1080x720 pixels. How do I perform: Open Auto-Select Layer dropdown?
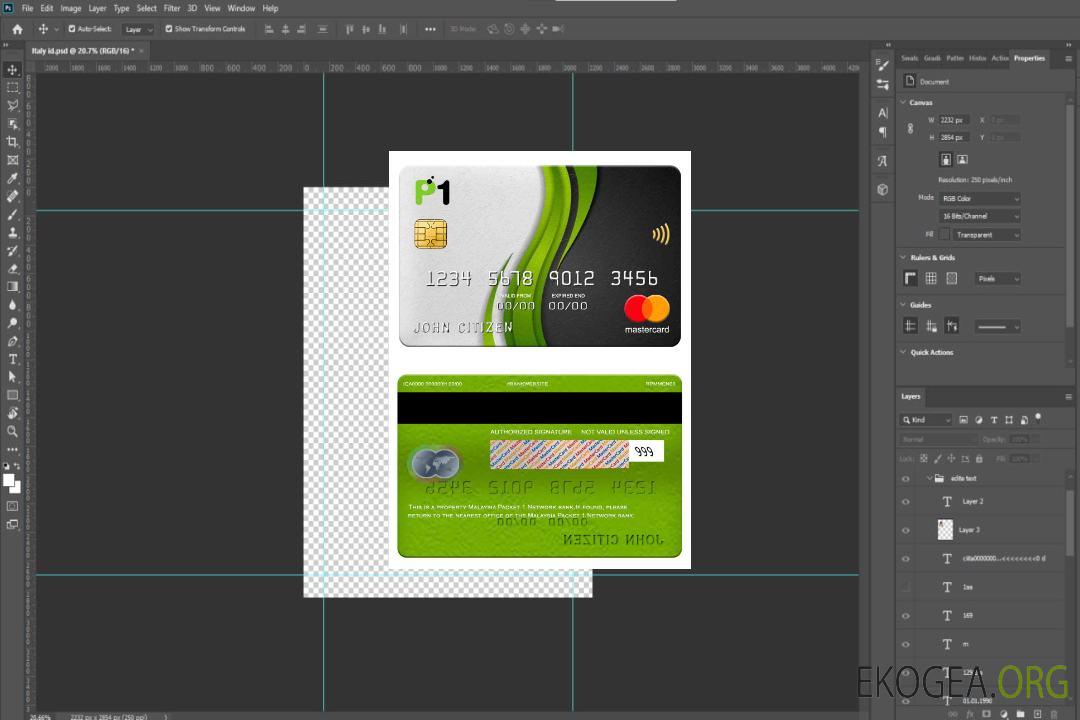(x=138, y=29)
